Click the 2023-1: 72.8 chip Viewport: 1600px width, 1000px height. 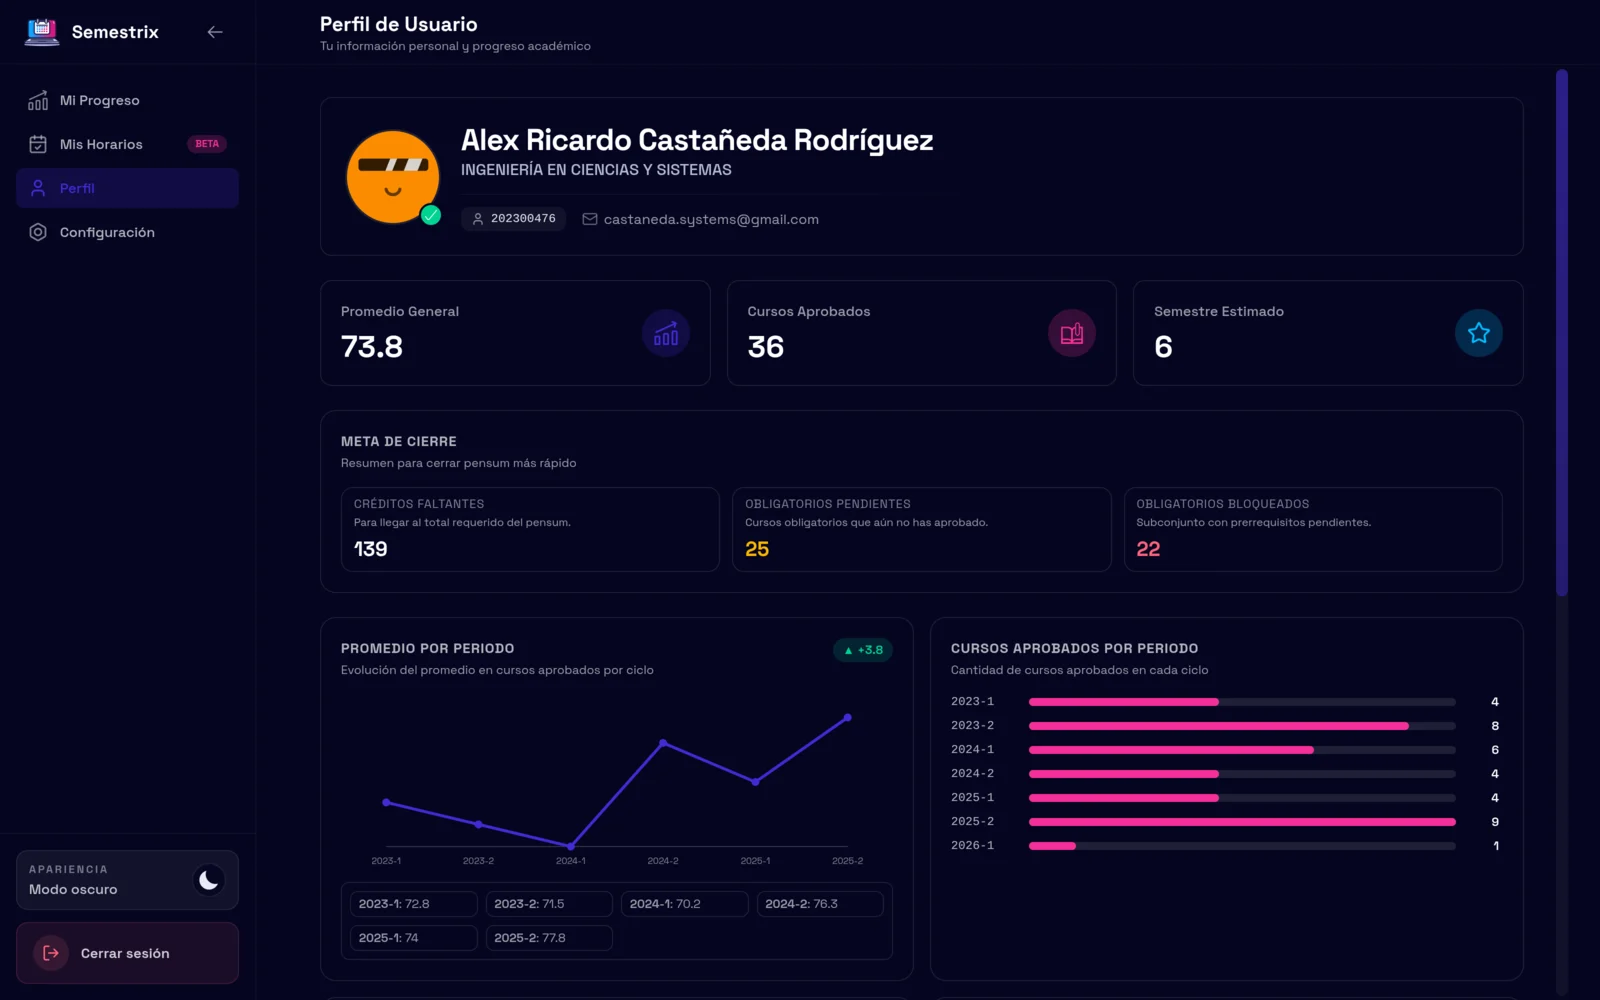pyautogui.click(x=414, y=904)
